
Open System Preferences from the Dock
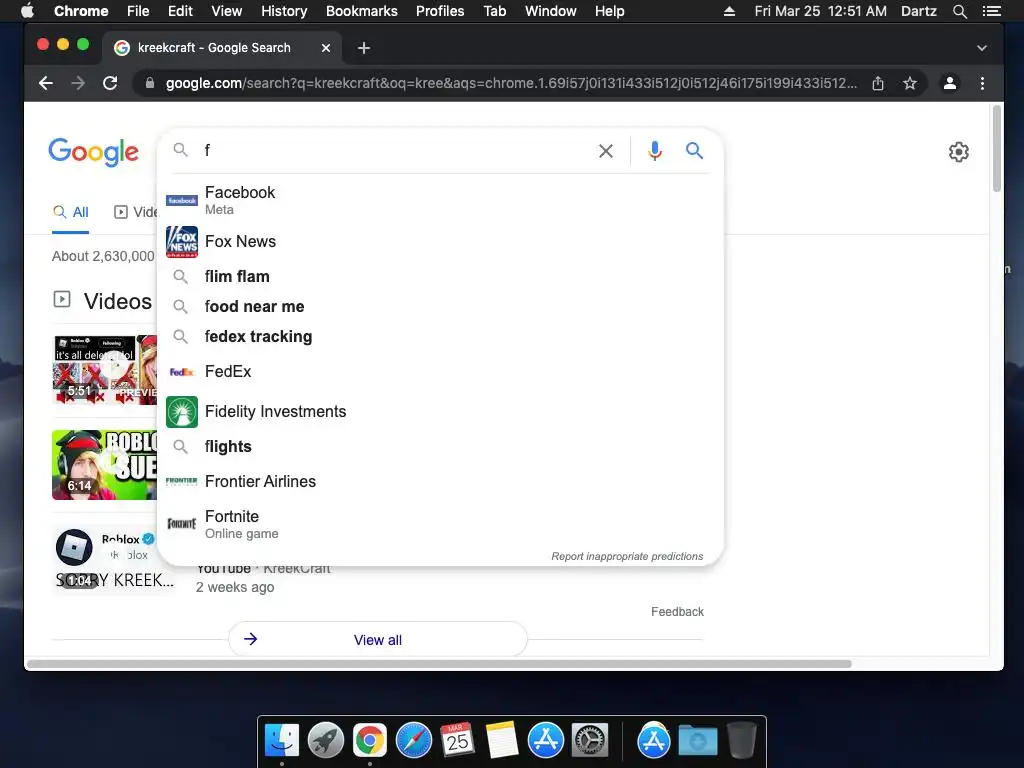tap(590, 741)
